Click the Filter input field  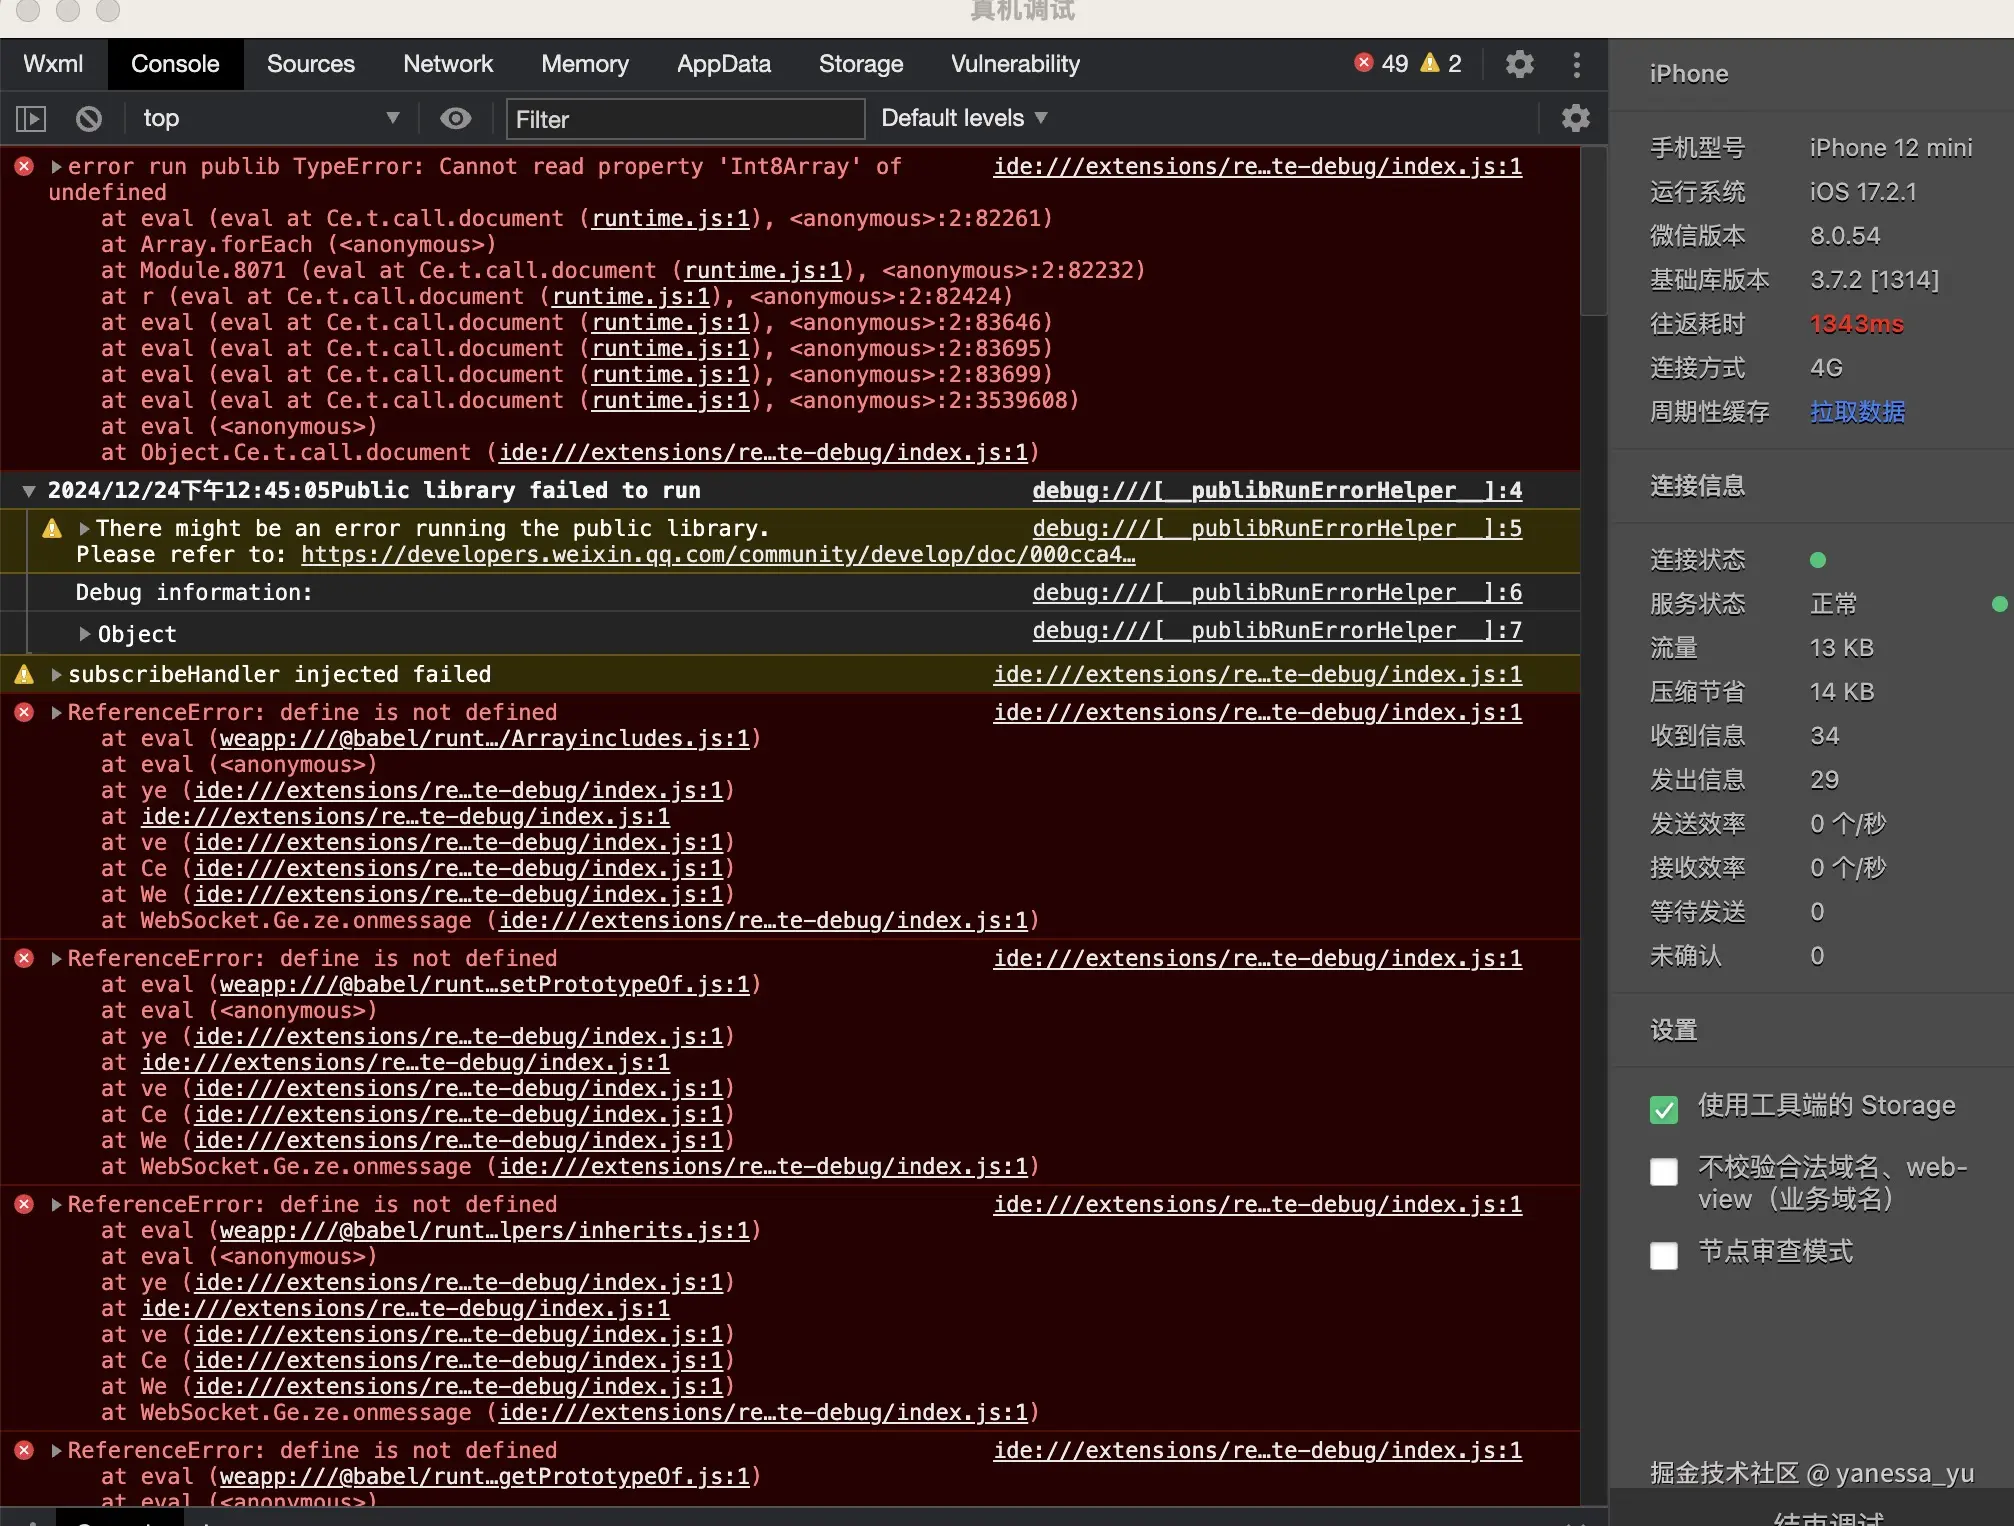tap(684, 119)
